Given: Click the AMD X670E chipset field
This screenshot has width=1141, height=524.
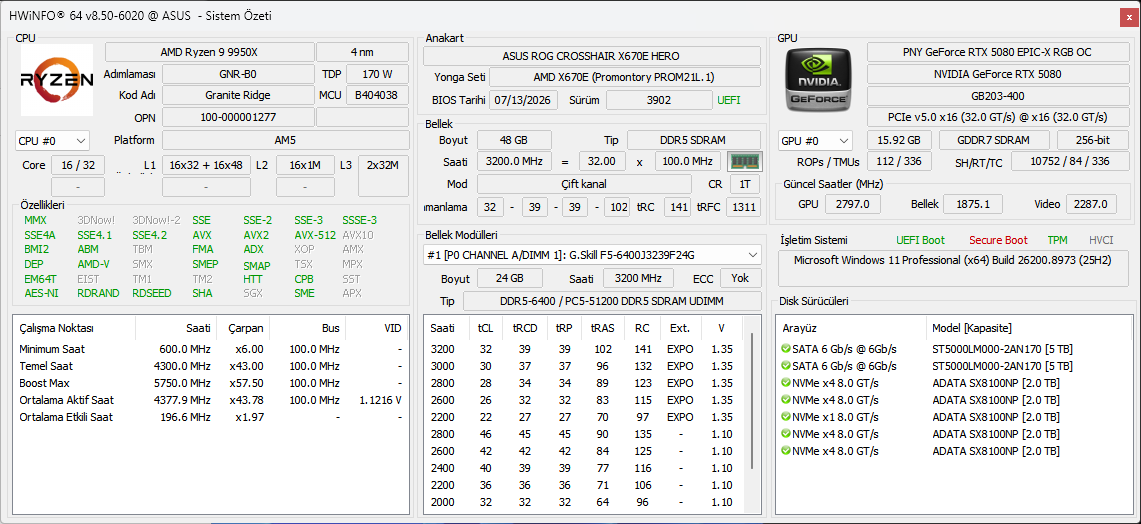Looking at the screenshot, I should tap(624, 77).
